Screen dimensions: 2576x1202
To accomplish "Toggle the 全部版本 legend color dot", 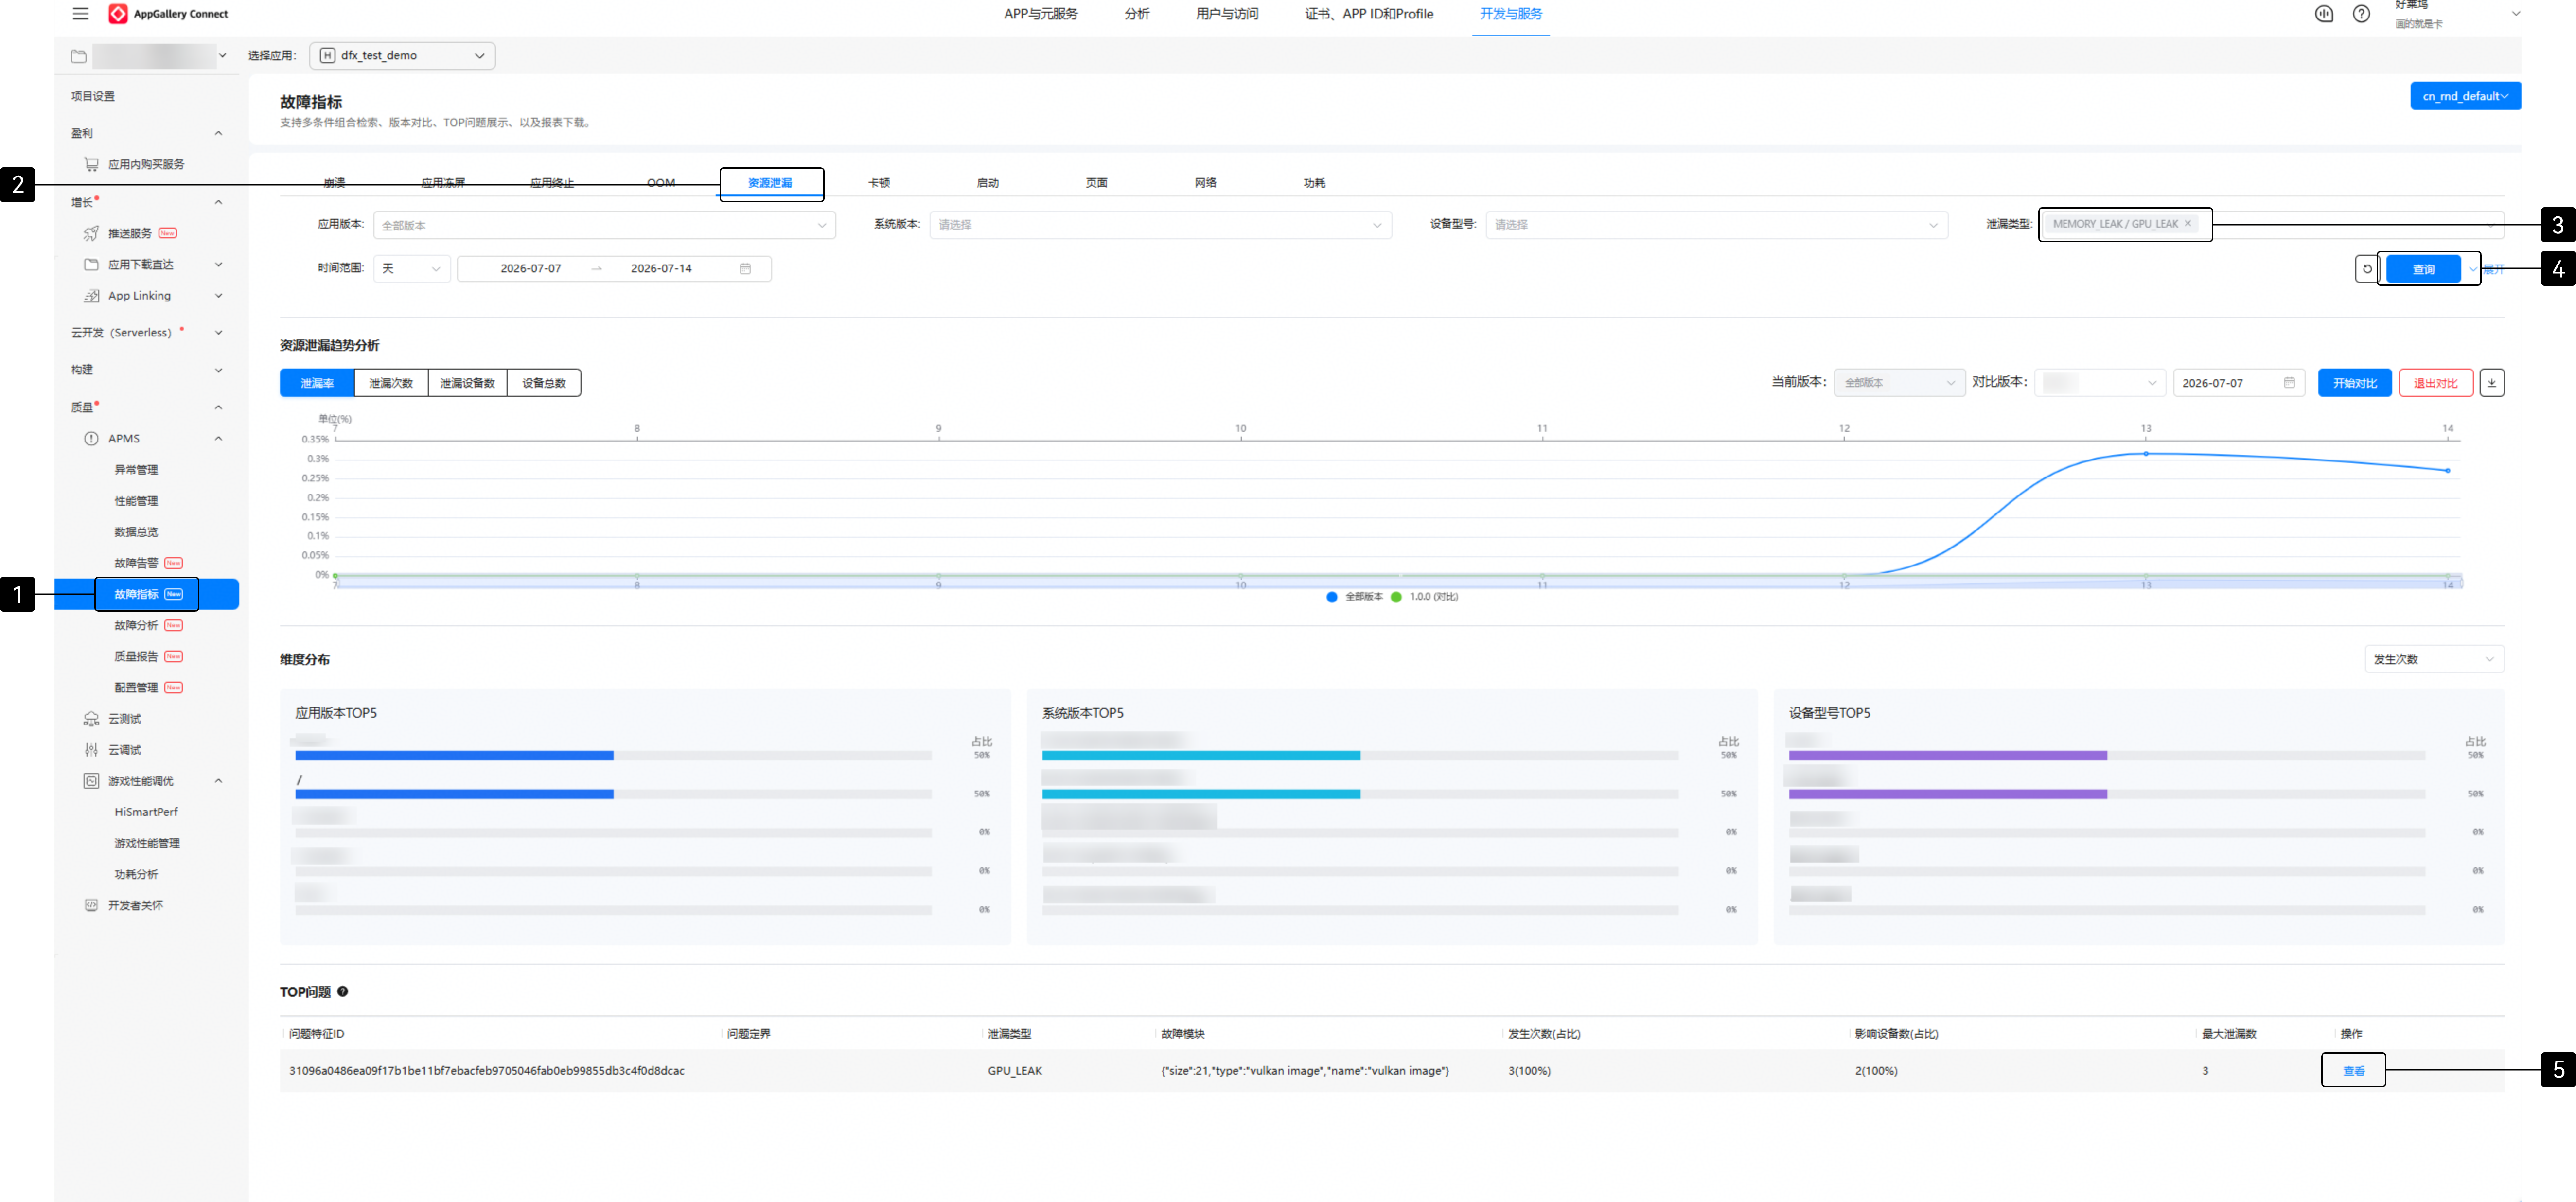I will (x=1331, y=597).
